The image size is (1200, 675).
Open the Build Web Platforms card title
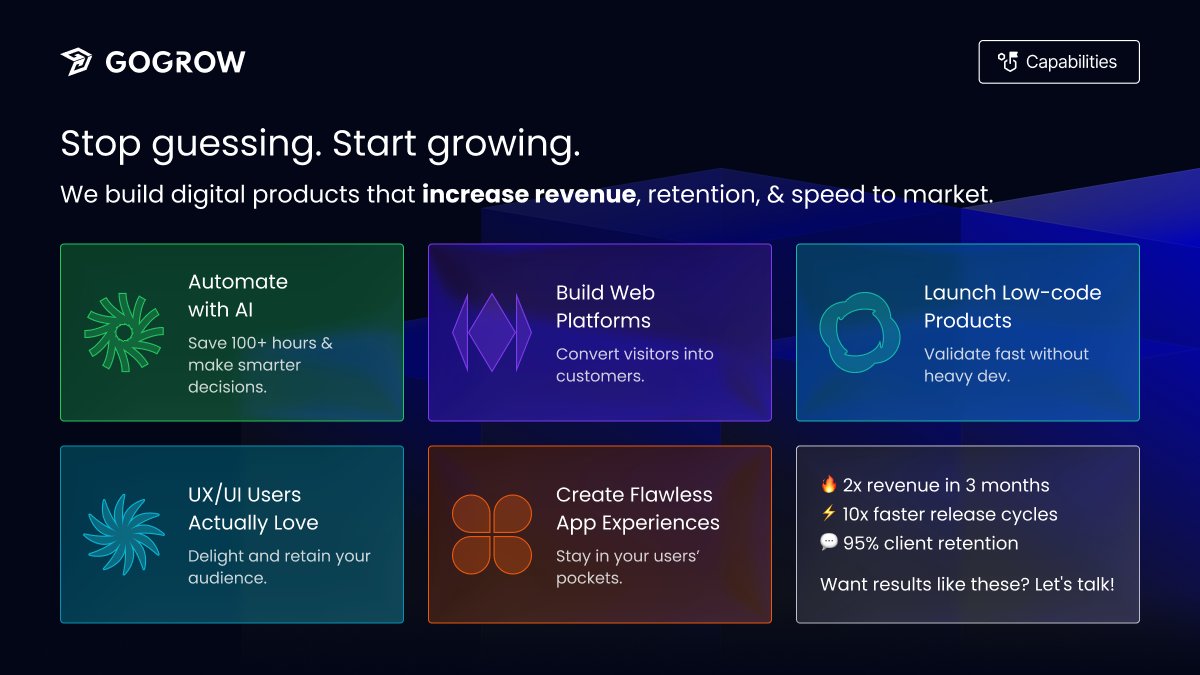(x=605, y=307)
